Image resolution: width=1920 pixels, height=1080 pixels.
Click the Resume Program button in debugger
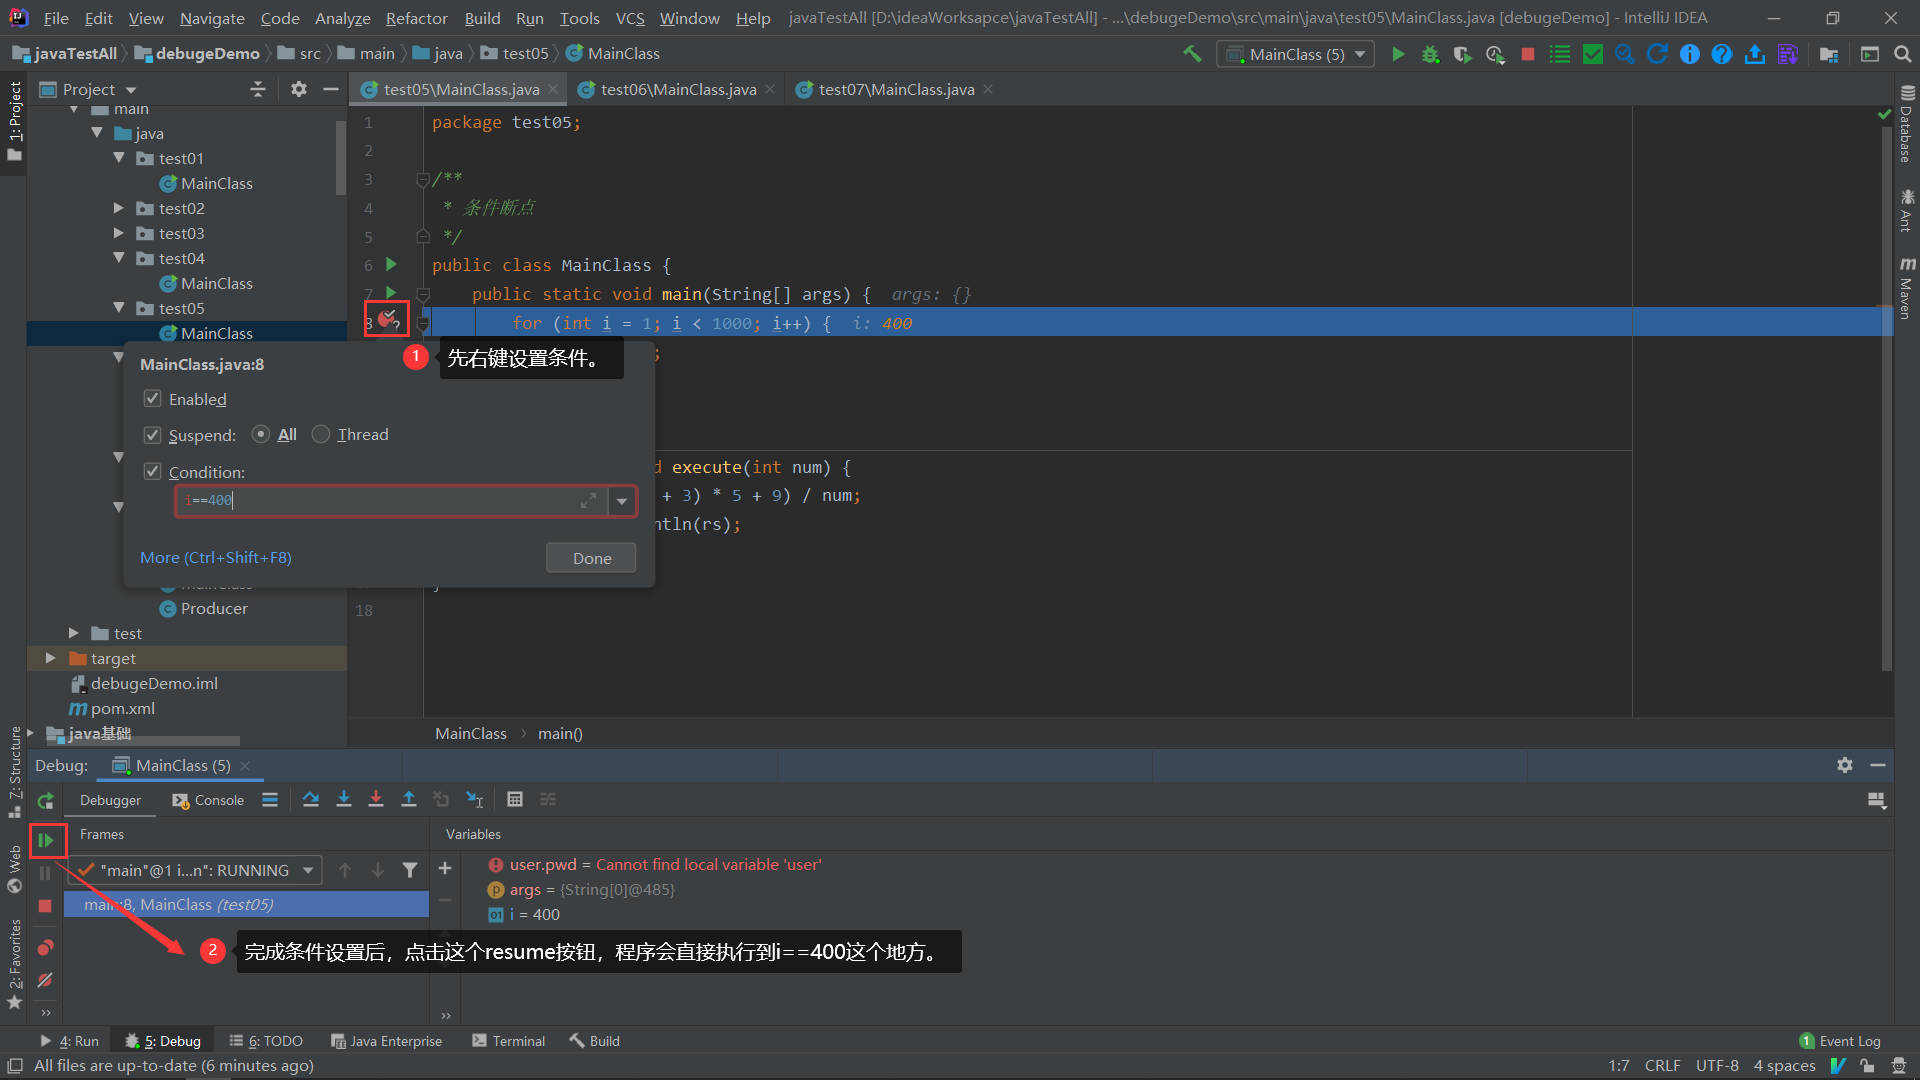click(45, 841)
